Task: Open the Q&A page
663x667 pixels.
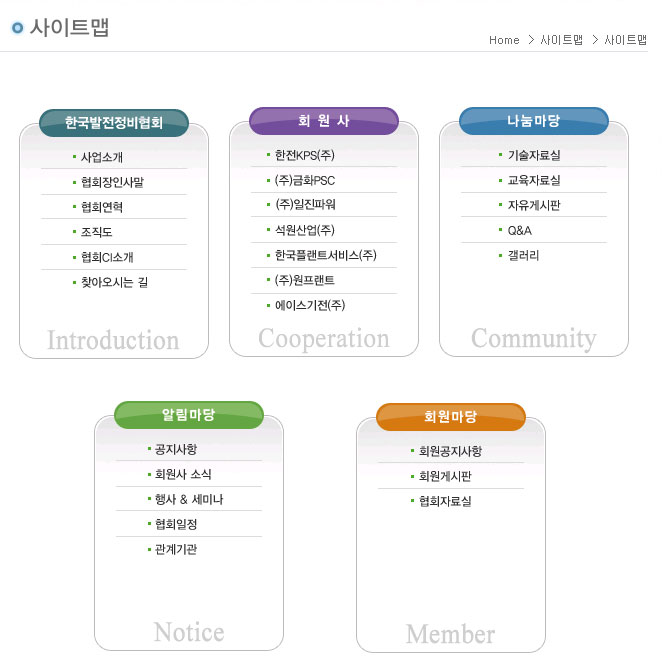Action: [520, 231]
